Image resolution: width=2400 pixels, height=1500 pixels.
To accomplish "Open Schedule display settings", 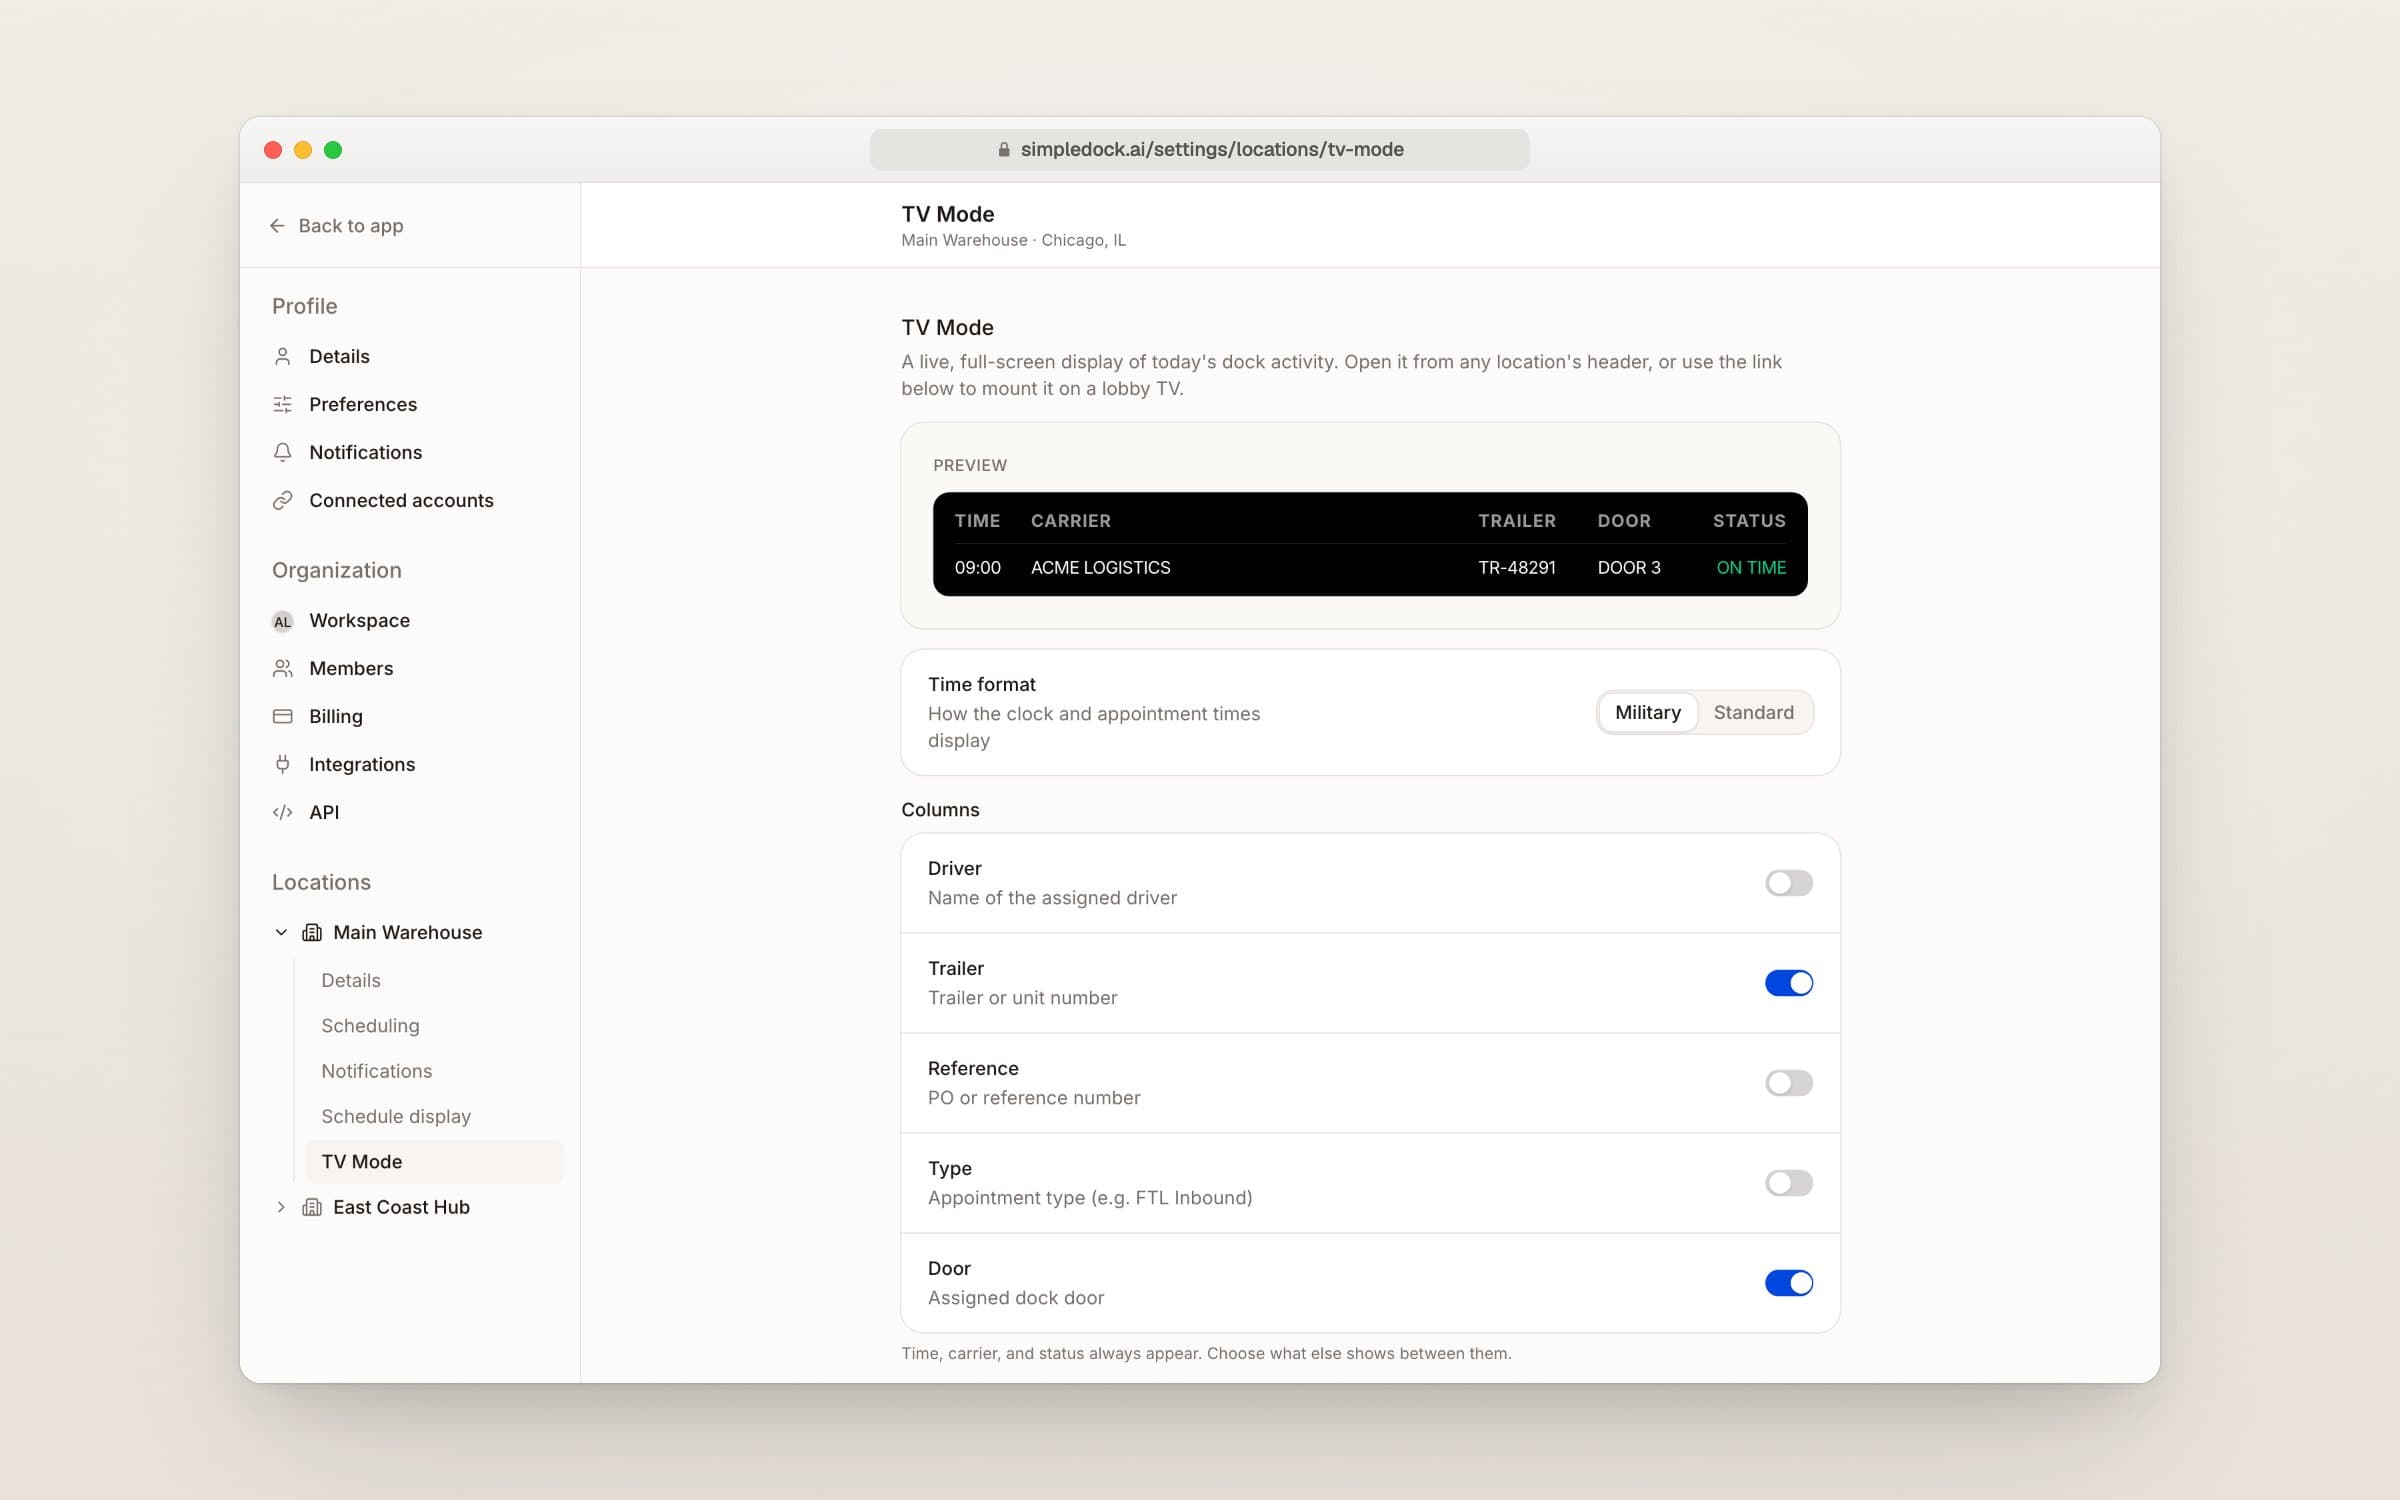I will 396,1116.
